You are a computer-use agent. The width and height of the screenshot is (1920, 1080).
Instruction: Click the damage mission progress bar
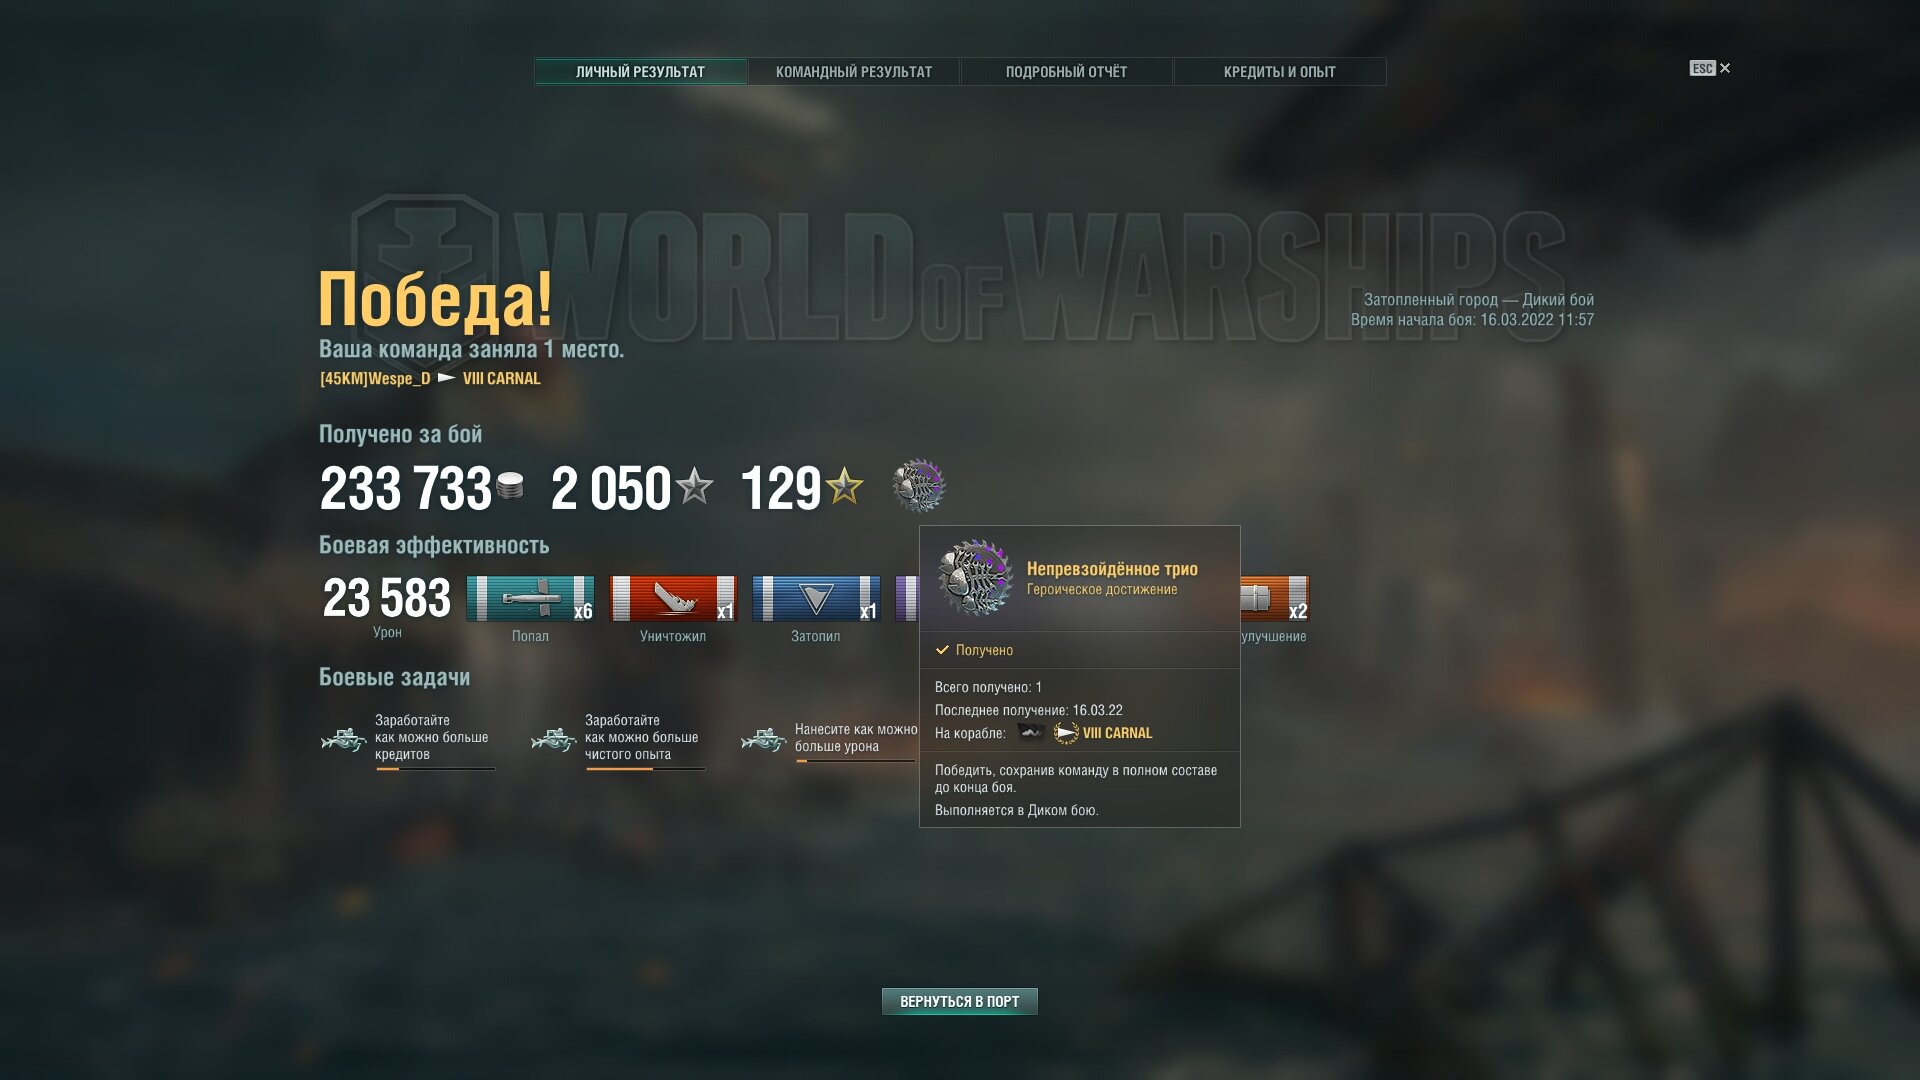pyautogui.click(x=856, y=761)
